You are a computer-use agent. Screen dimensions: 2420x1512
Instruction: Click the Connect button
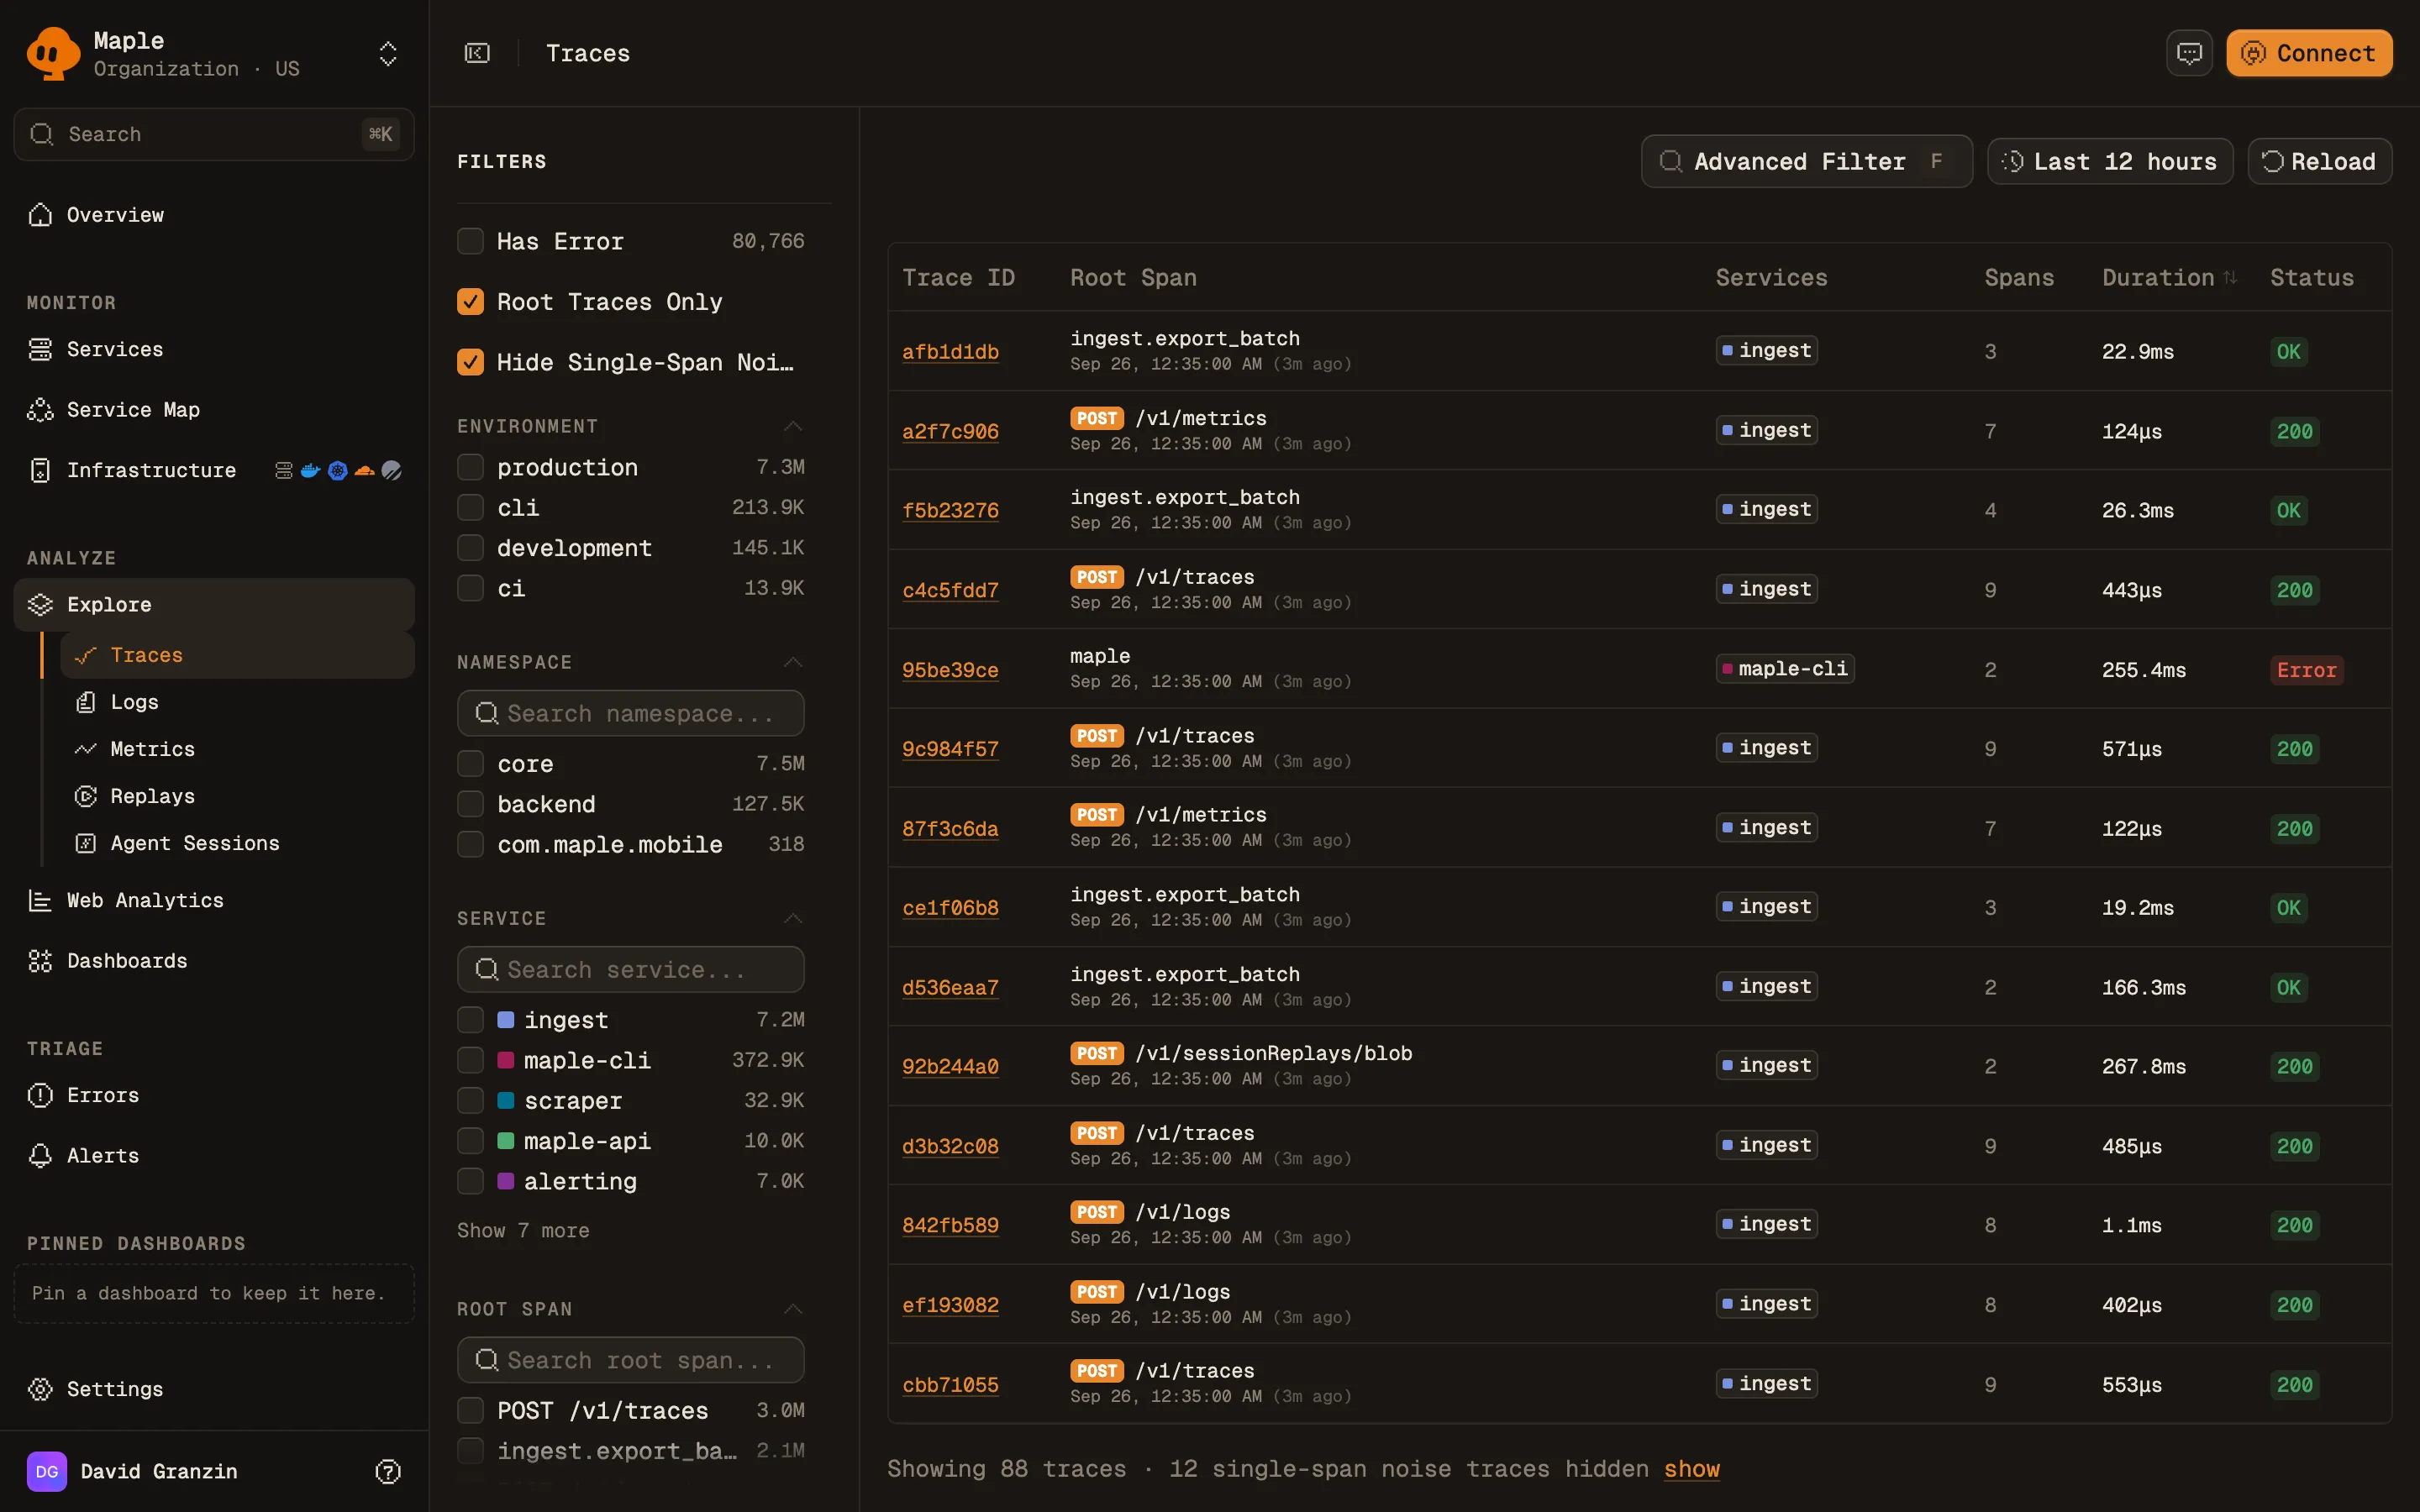click(x=2308, y=53)
